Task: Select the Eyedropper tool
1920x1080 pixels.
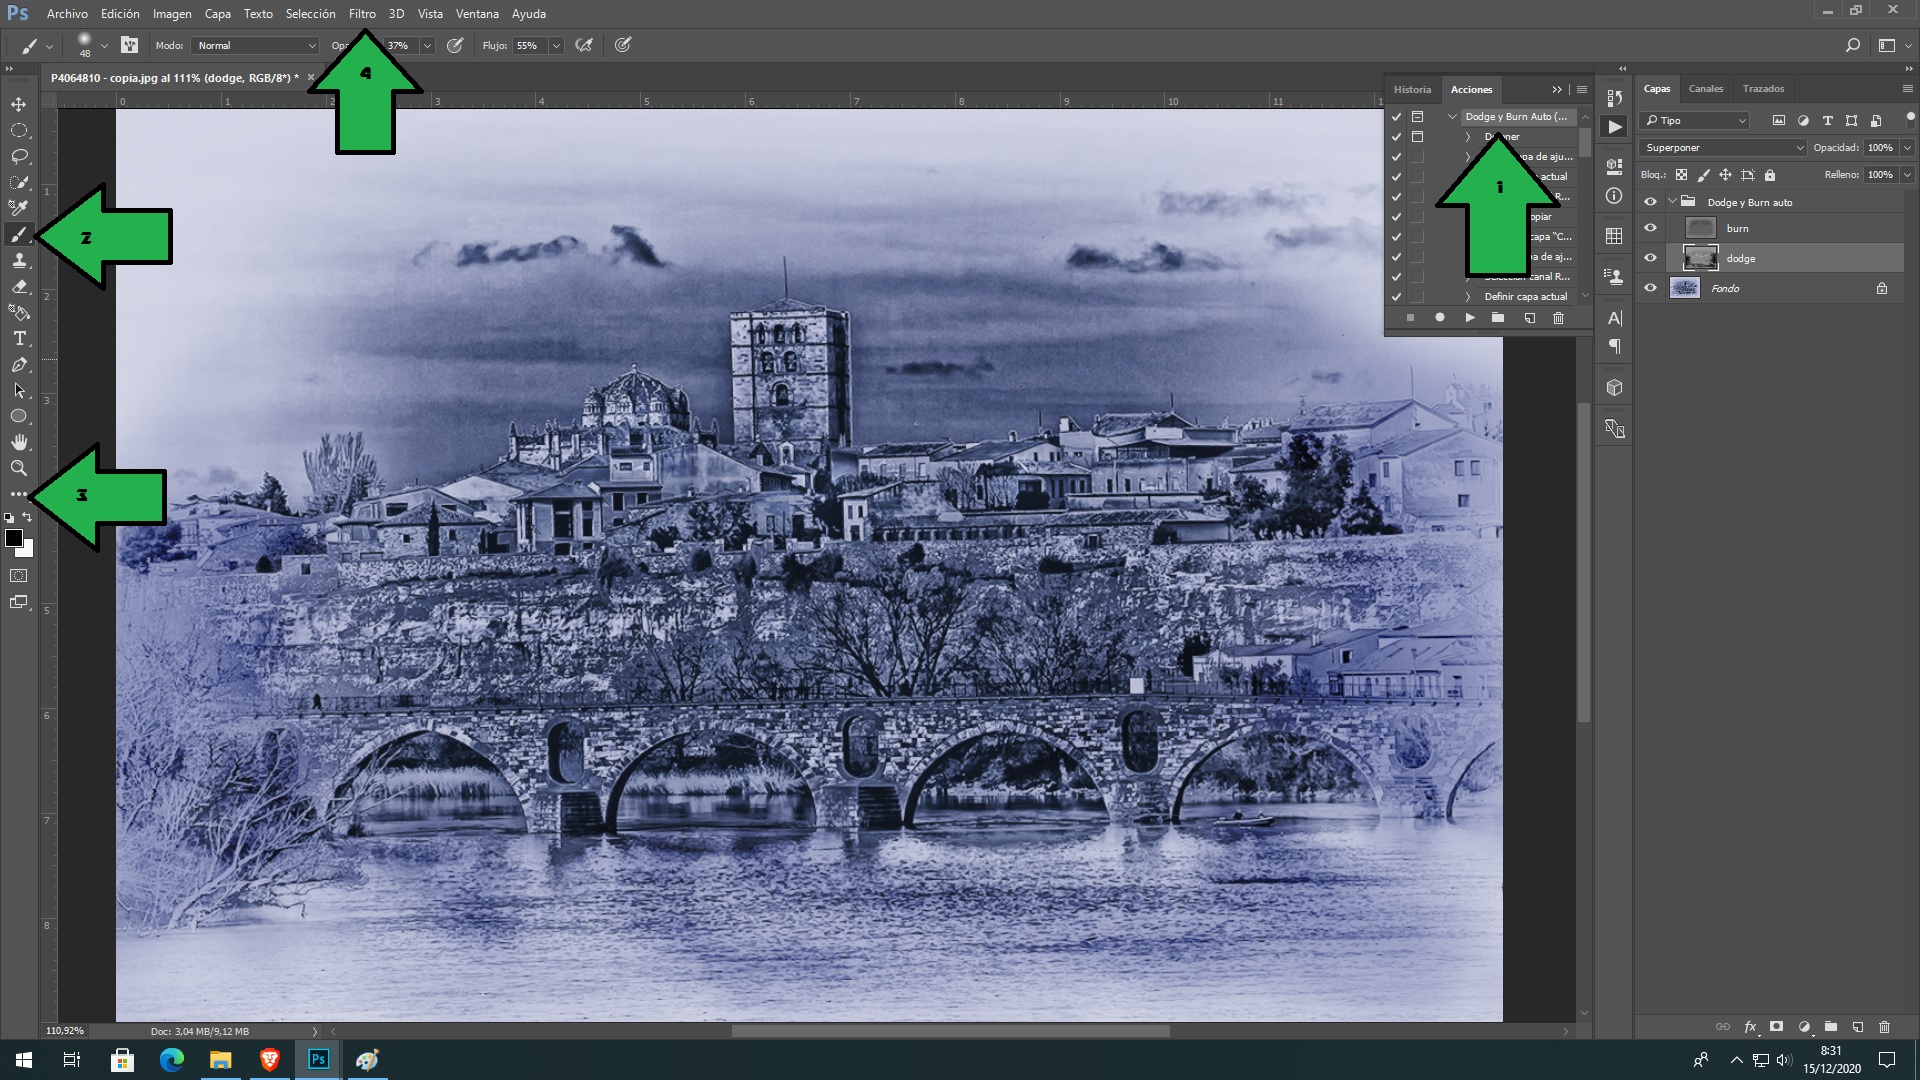Action: pos(19,208)
